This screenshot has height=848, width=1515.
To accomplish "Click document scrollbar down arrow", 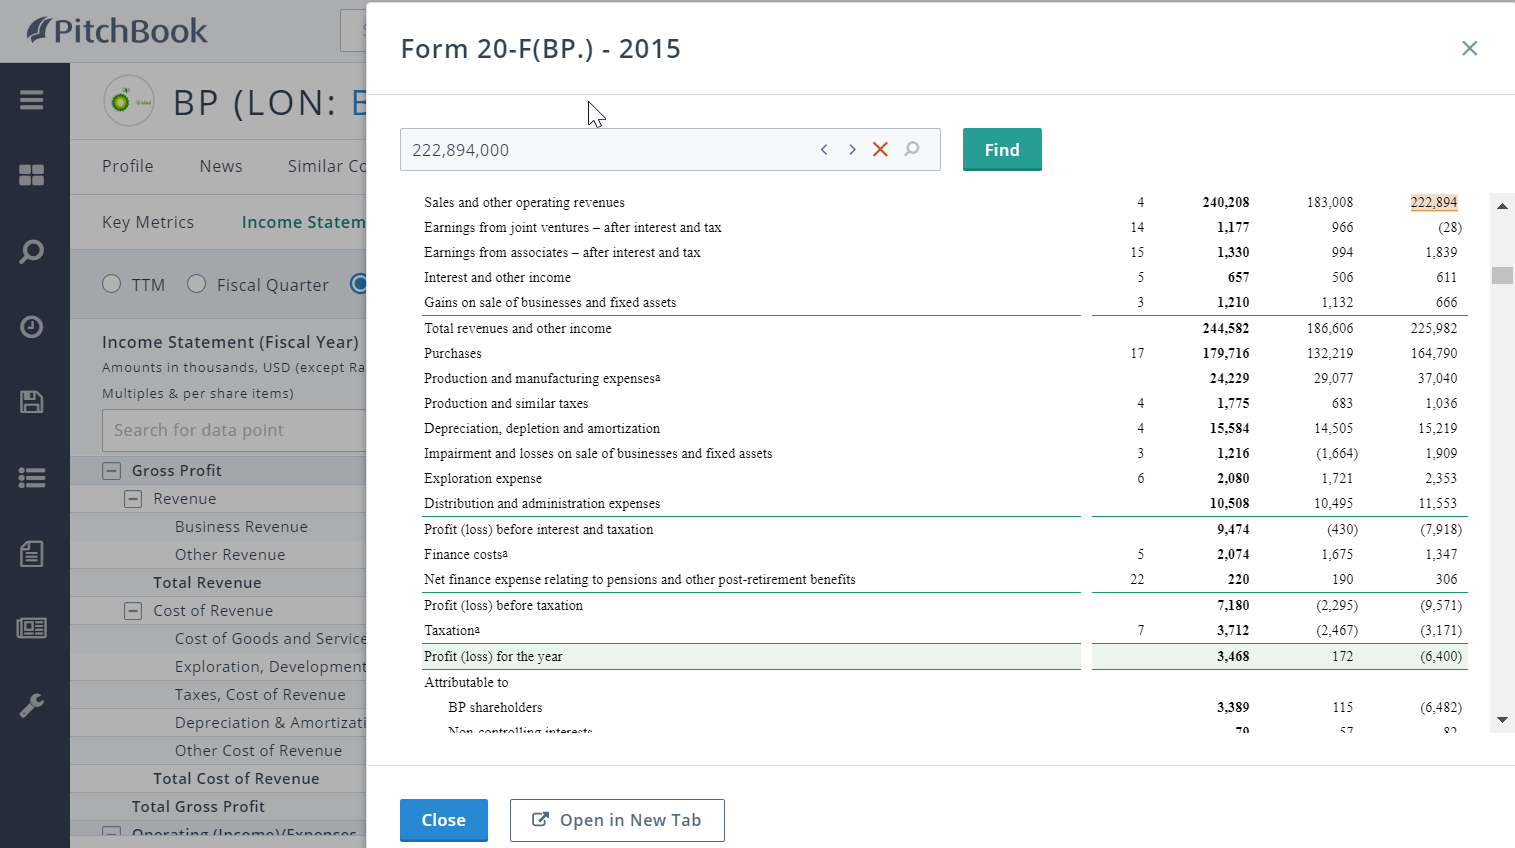I will coord(1502,720).
